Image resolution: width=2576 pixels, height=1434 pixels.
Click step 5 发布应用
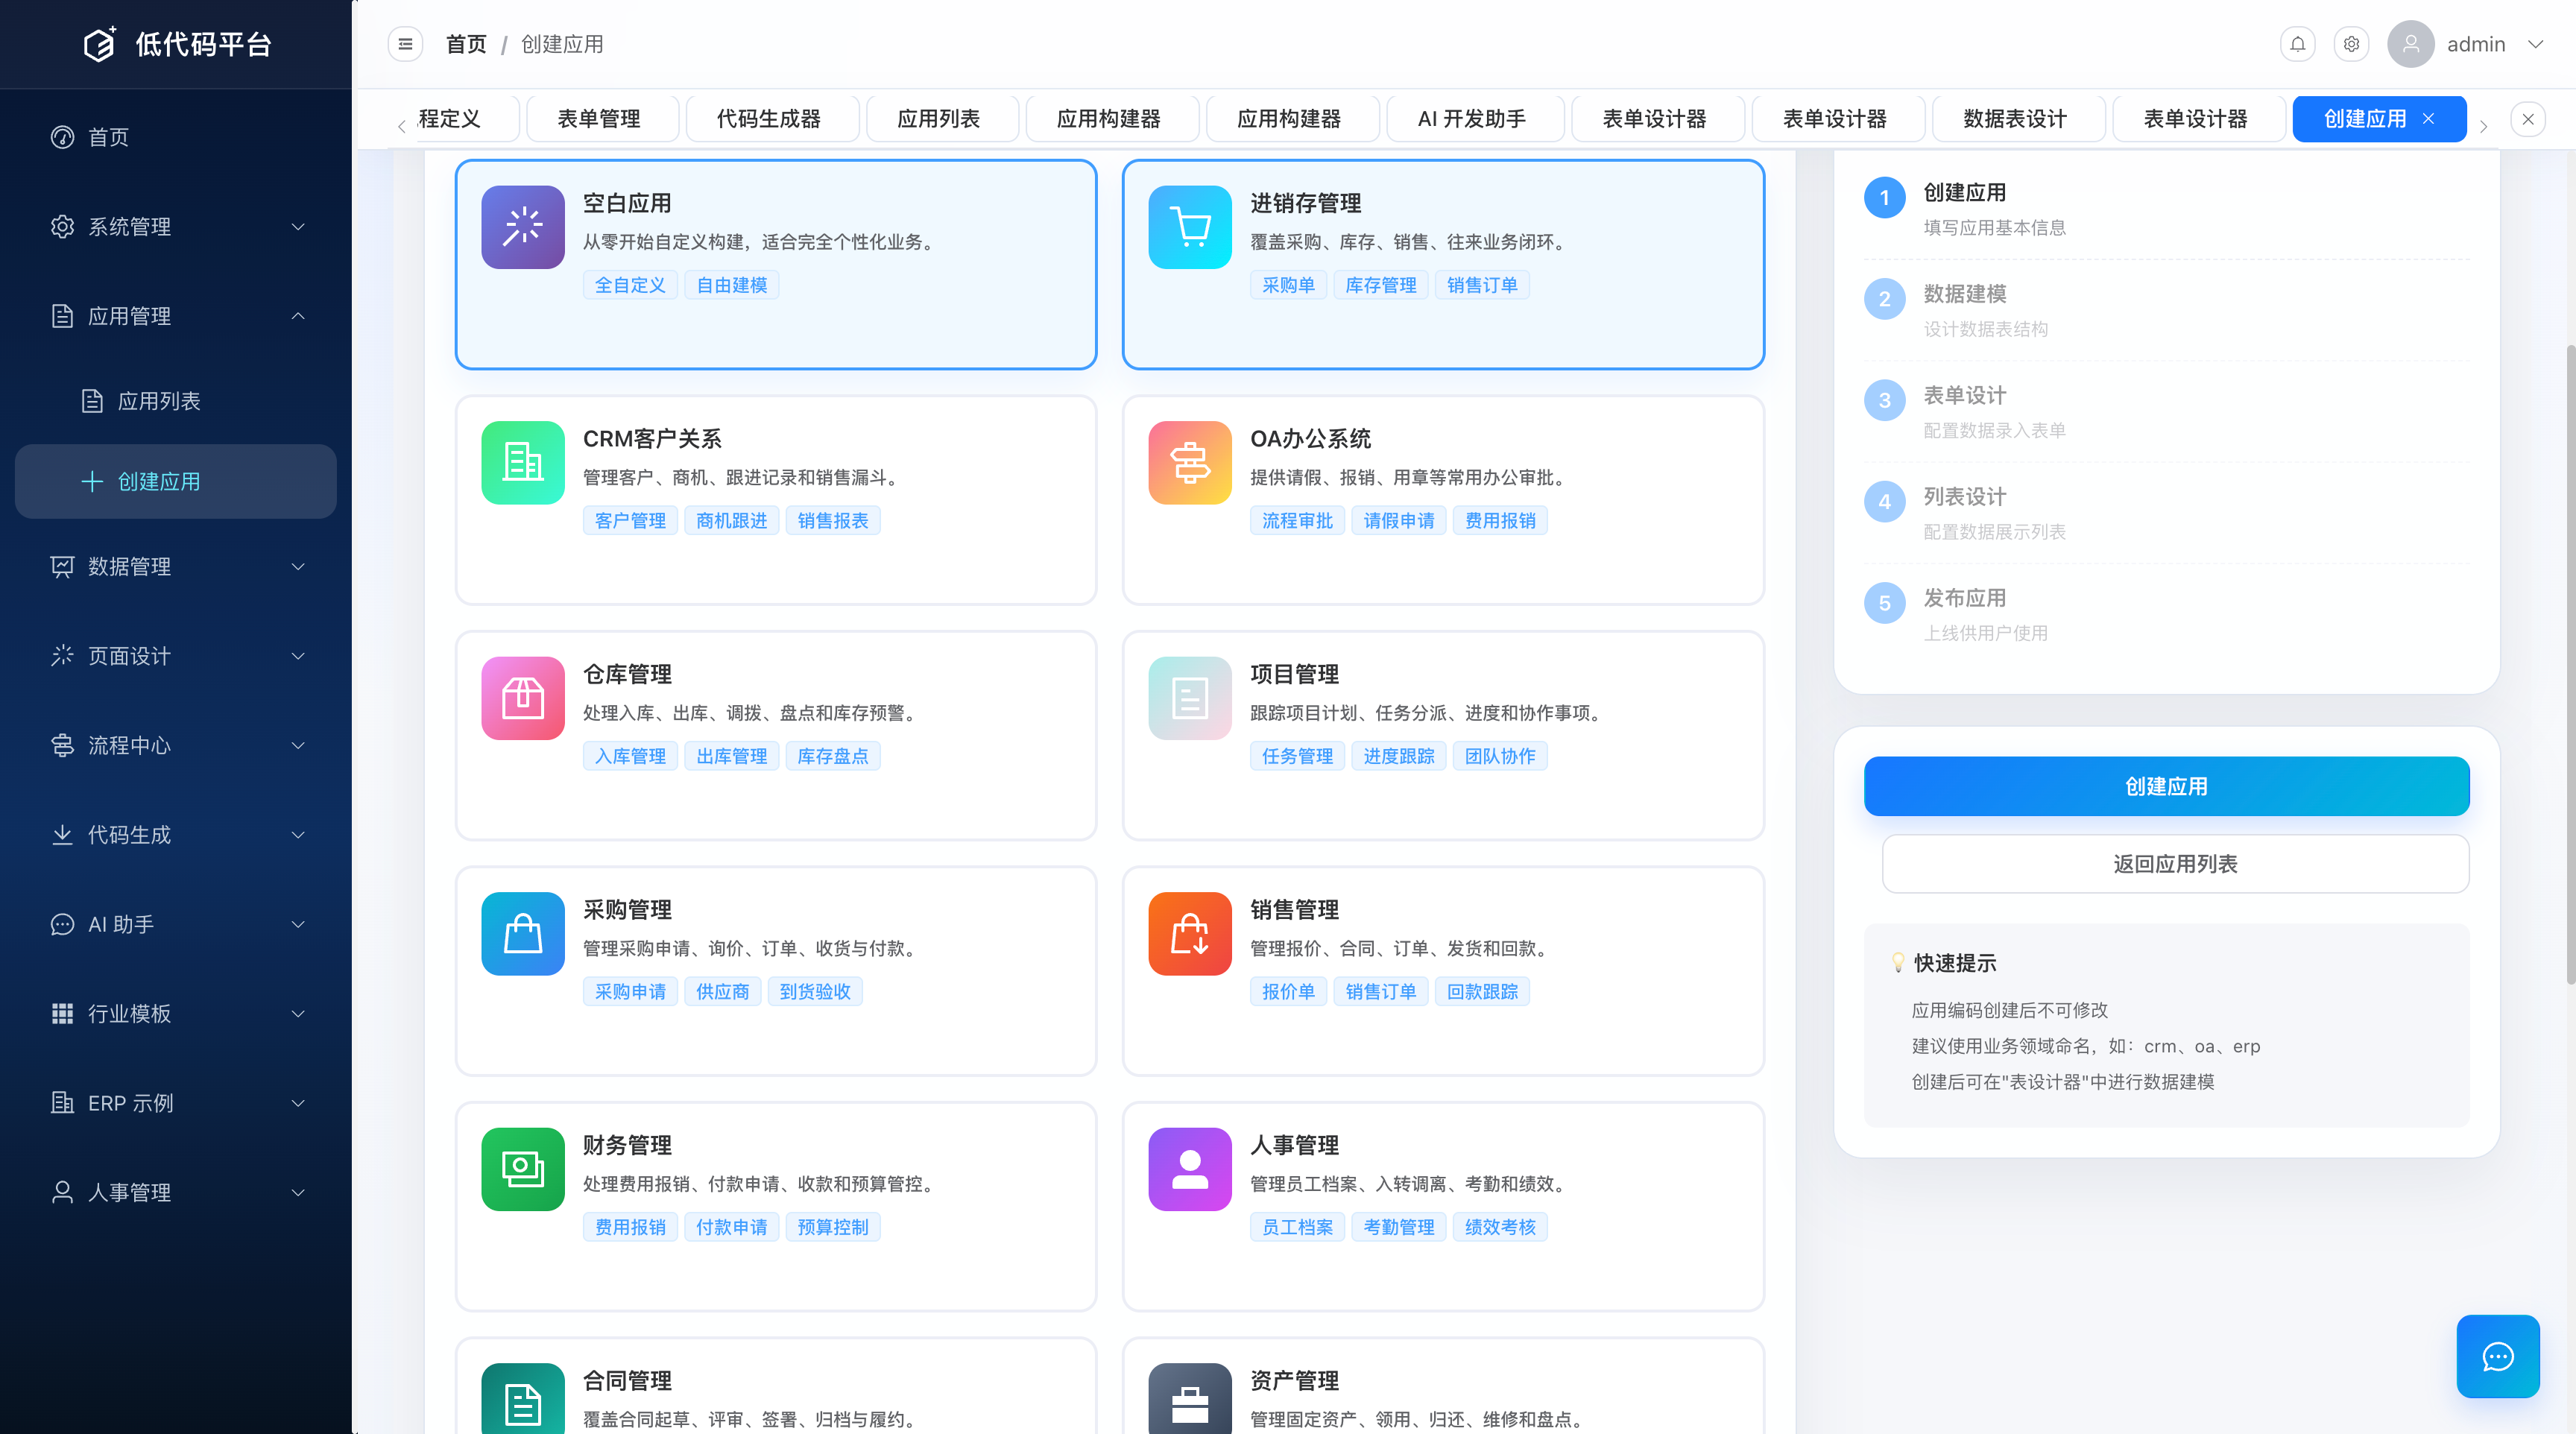click(2167, 614)
